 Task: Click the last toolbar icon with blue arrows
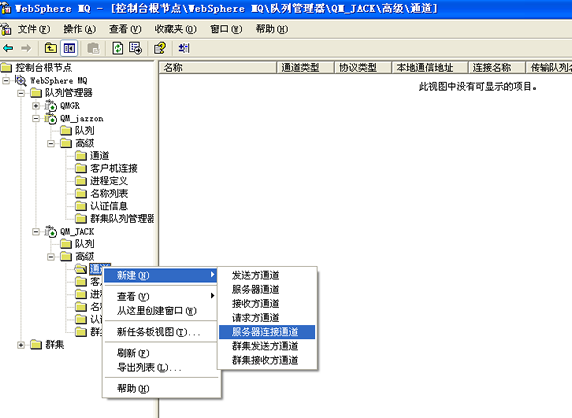(184, 48)
